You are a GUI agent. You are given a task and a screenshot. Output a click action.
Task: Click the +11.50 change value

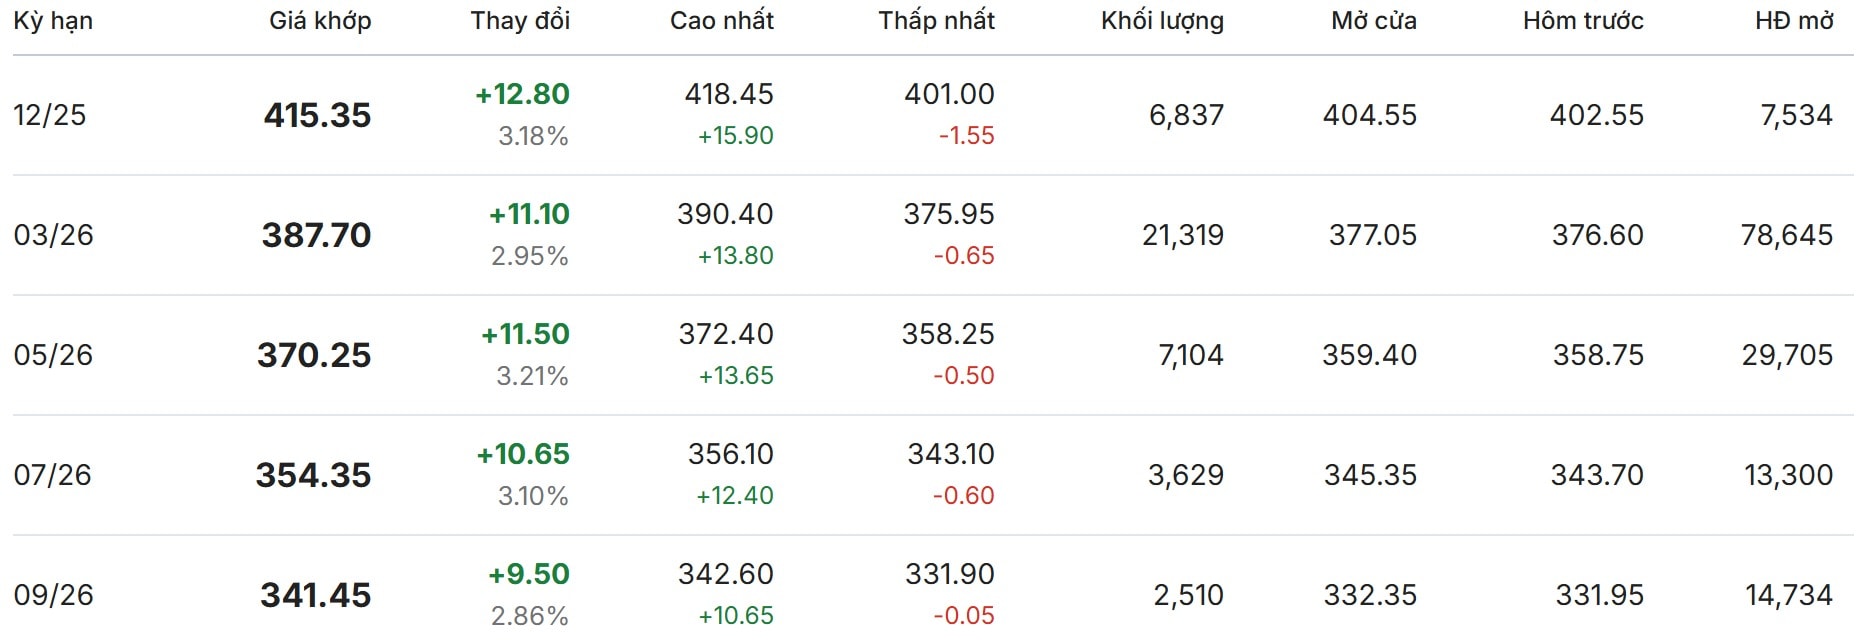(x=525, y=334)
